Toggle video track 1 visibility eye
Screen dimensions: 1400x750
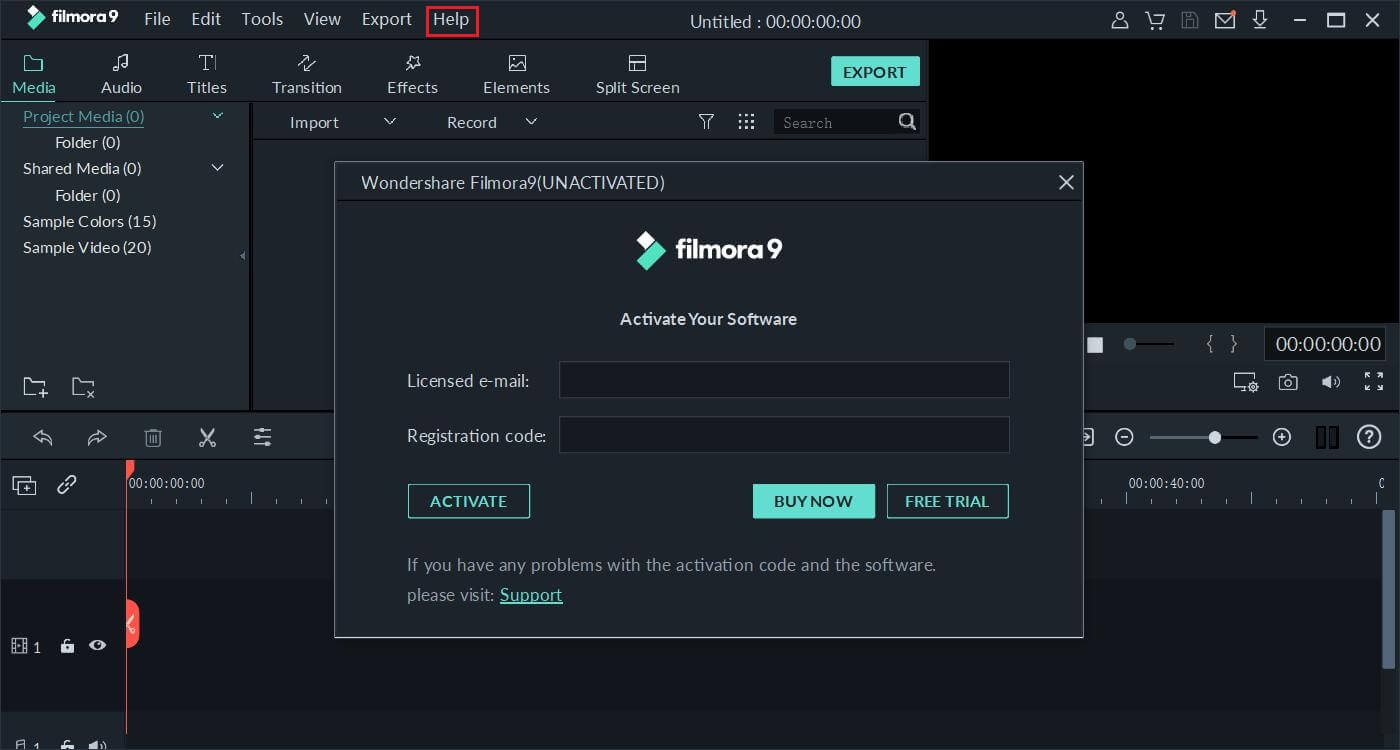tap(97, 646)
